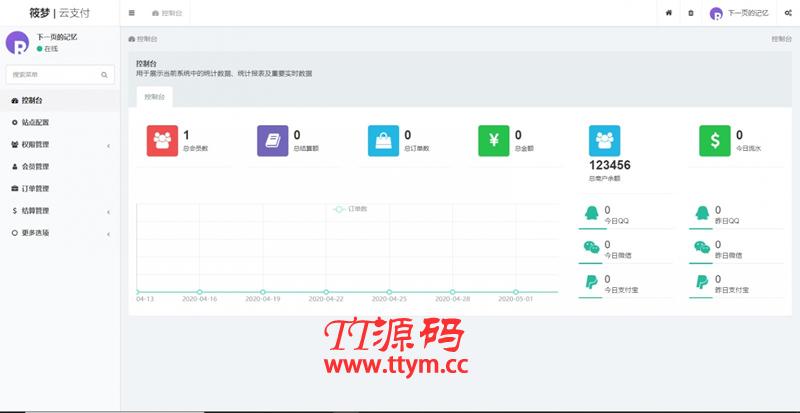The image size is (800, 413).
Task: Open the 订单管理 sidebar menu item
Action: coord(60,188)
